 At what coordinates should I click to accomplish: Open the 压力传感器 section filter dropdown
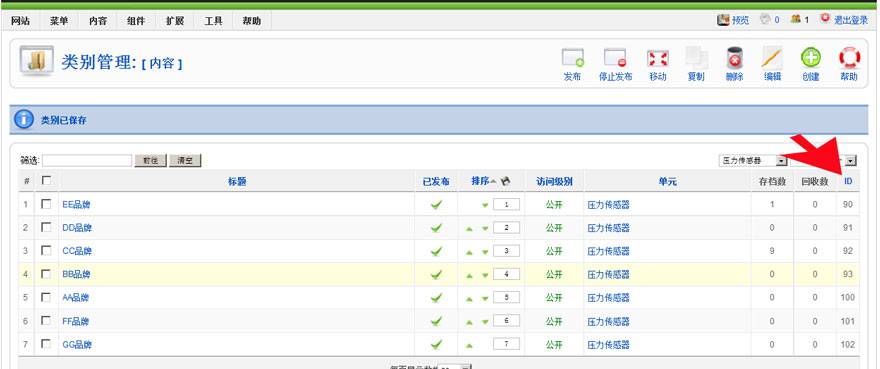[x=753, y=161]
